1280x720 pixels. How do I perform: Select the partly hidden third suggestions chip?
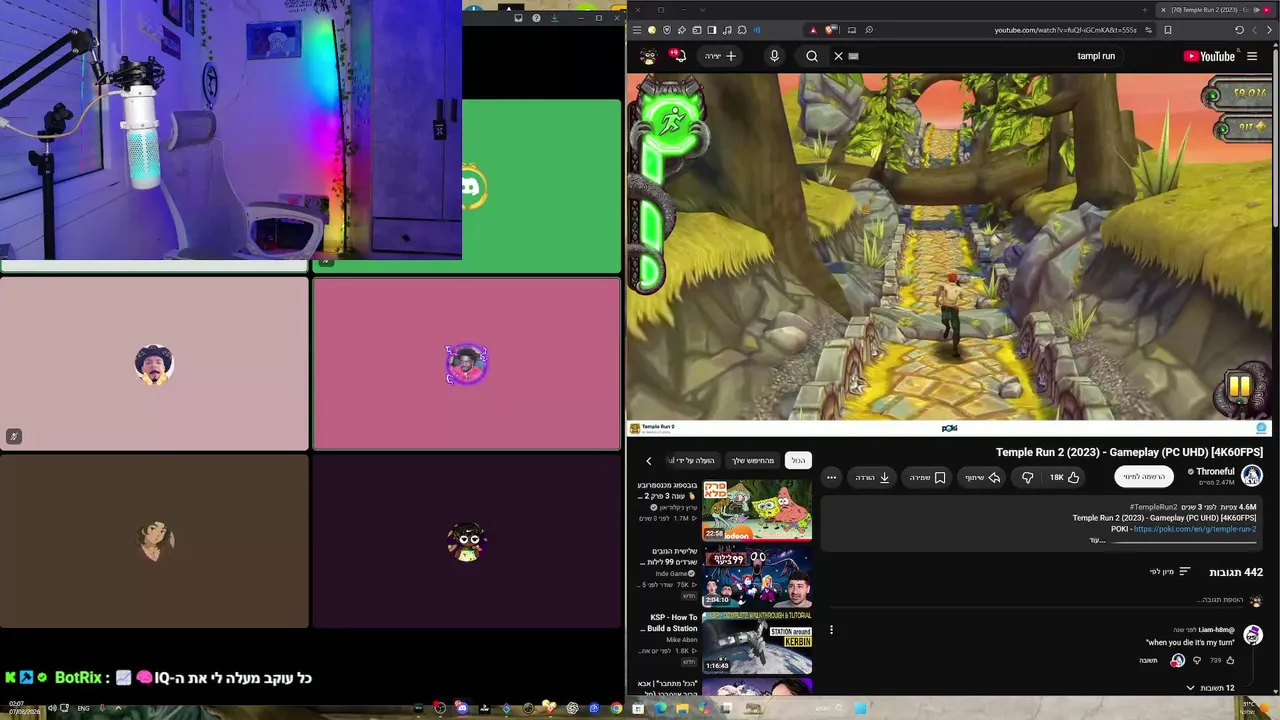pyautogui.click(x=693, y=461)
